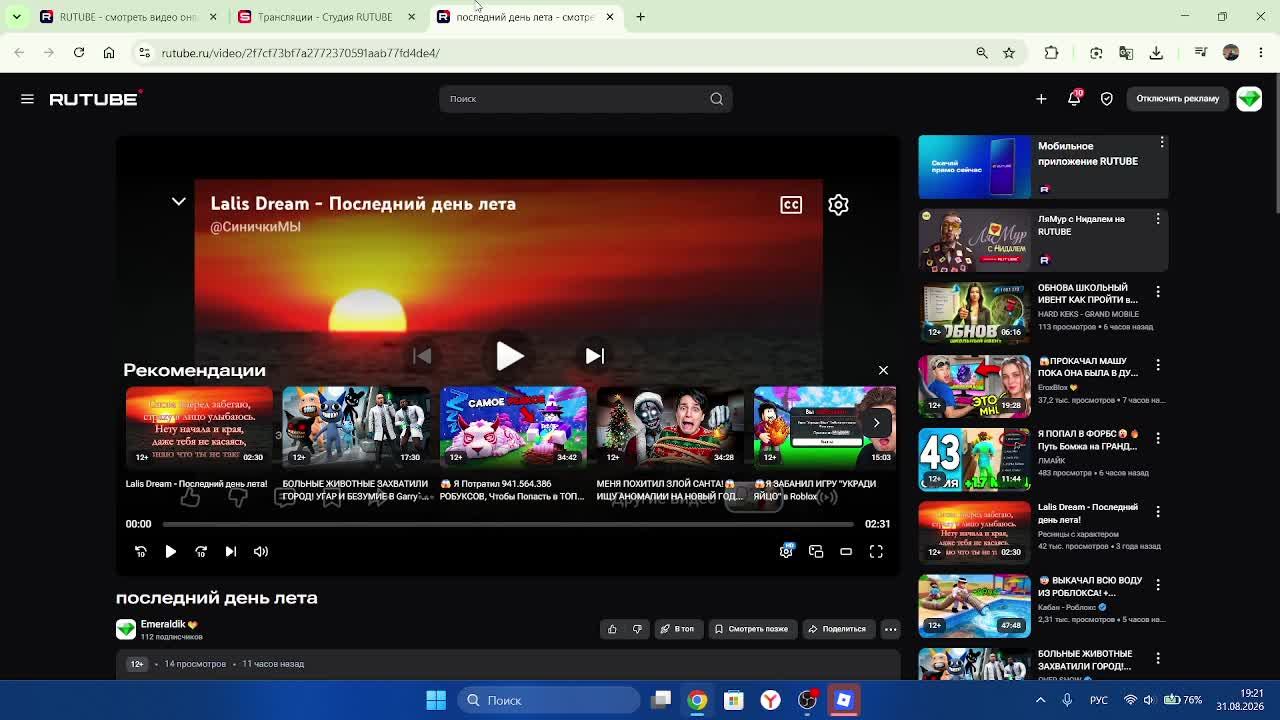Viewport: 1280px width, 720px height.
Task: Open the Emeraldik channel name link
Action: 163,624
